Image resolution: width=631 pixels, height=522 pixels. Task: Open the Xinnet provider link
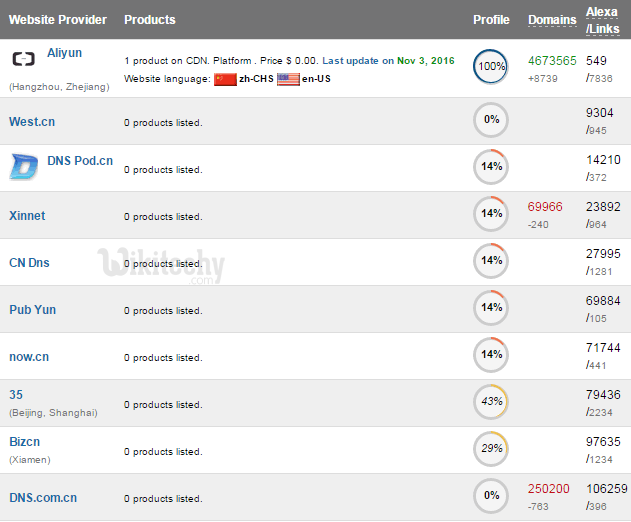click(x=27, y=216)
